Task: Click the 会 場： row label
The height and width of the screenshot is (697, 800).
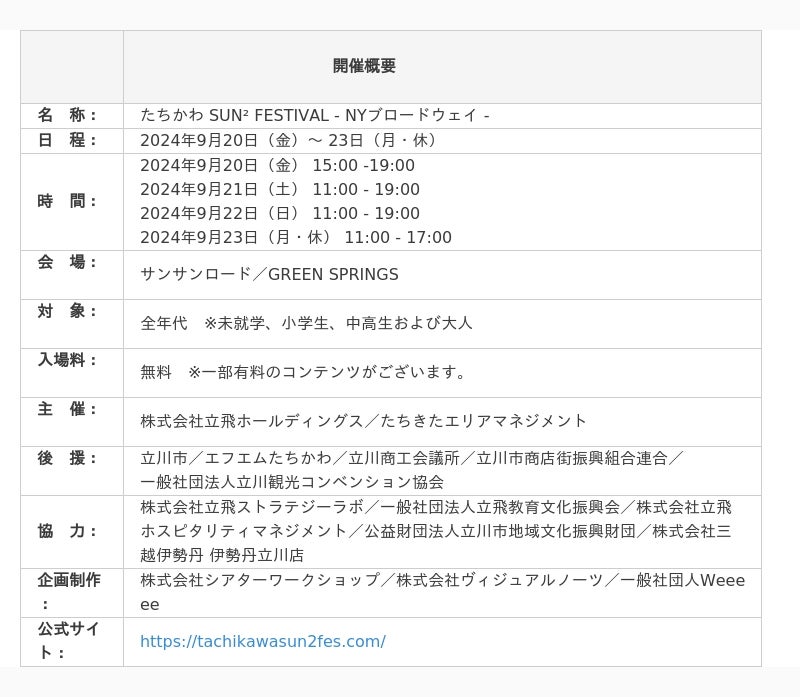Action: (x=67, y=262)
